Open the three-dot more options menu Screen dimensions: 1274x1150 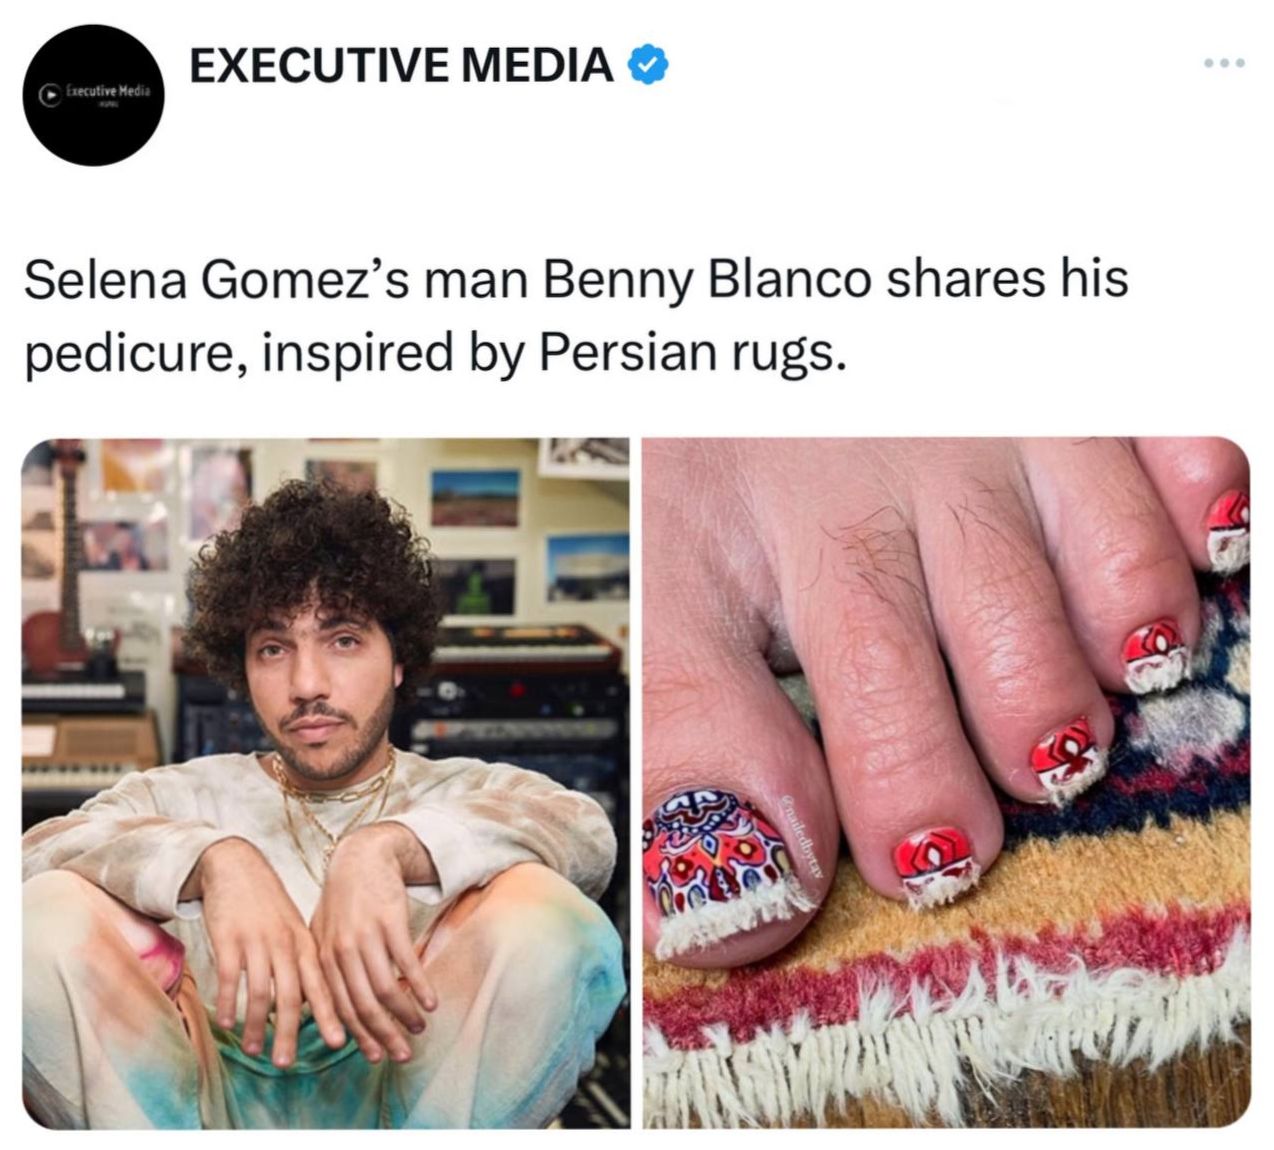pyautogui.click(x=1224, y=63)
